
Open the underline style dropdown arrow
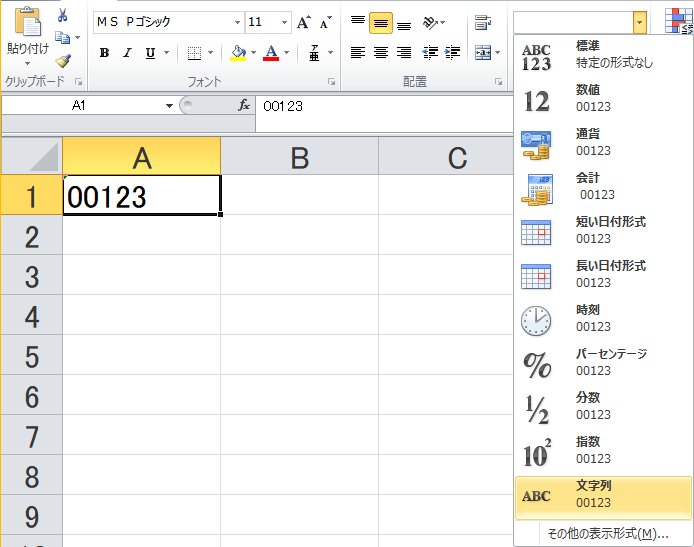click(x=166, y=53)
